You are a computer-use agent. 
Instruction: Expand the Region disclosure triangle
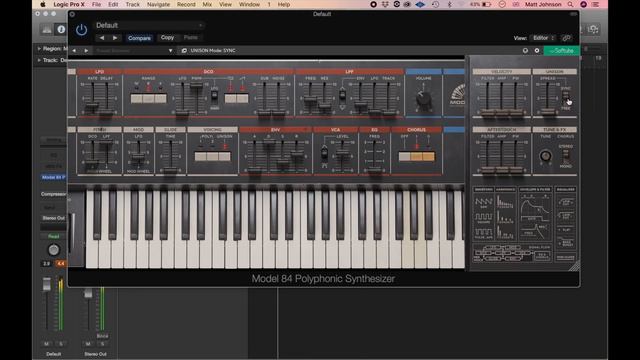point(39,49)
